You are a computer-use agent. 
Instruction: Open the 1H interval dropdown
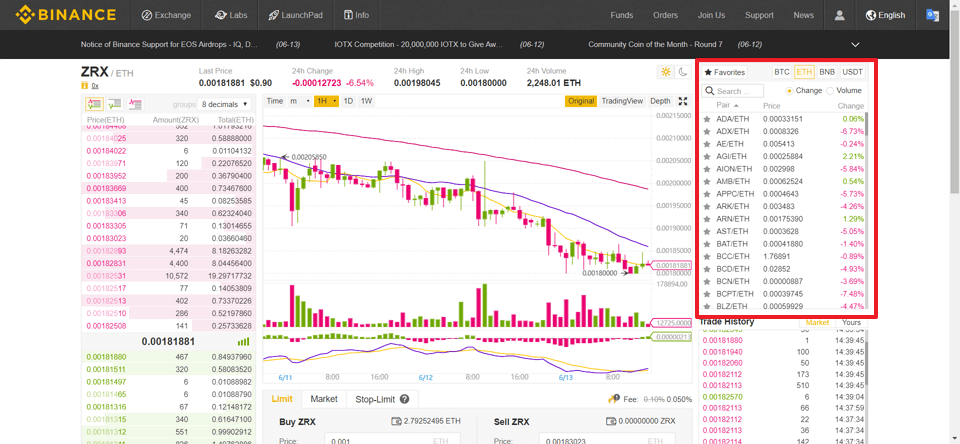326,101
